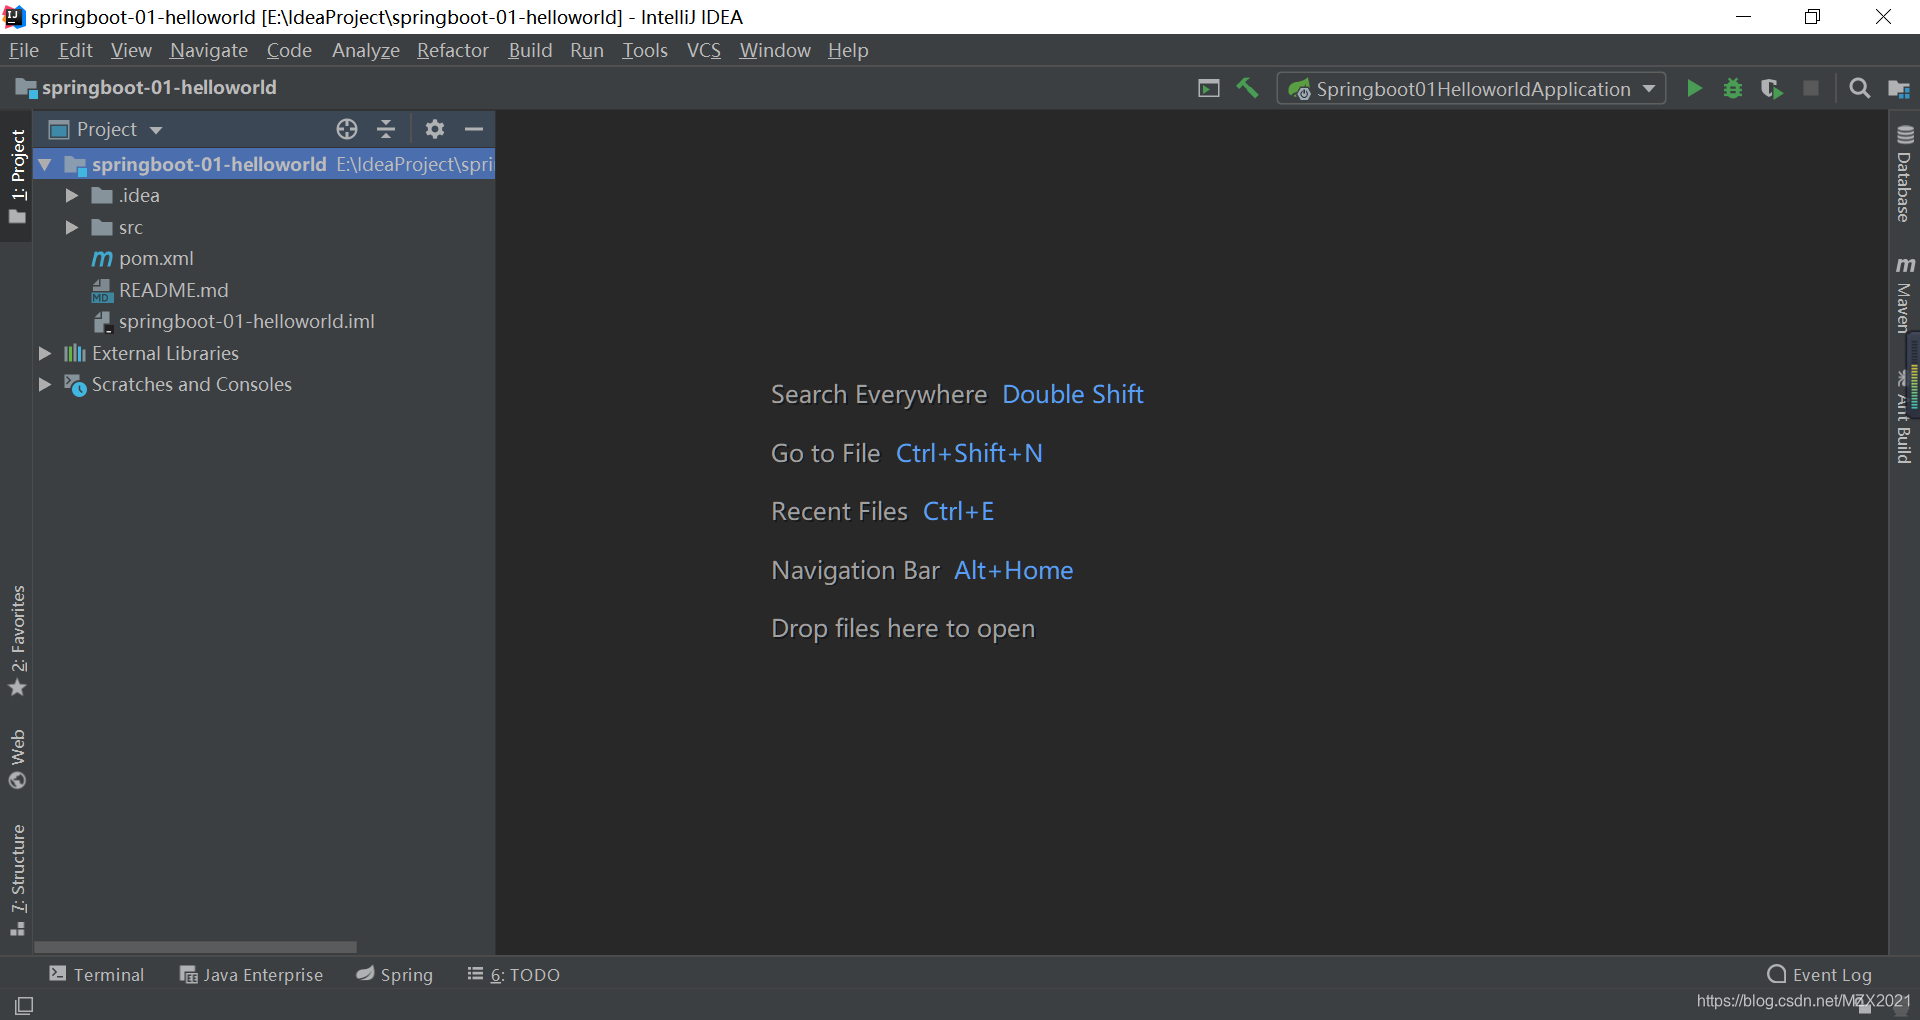This screenshot has width=1920, height=1020.
Task: Open Search Everywhere magnifier icon
Action: [x=1860, y=89]
